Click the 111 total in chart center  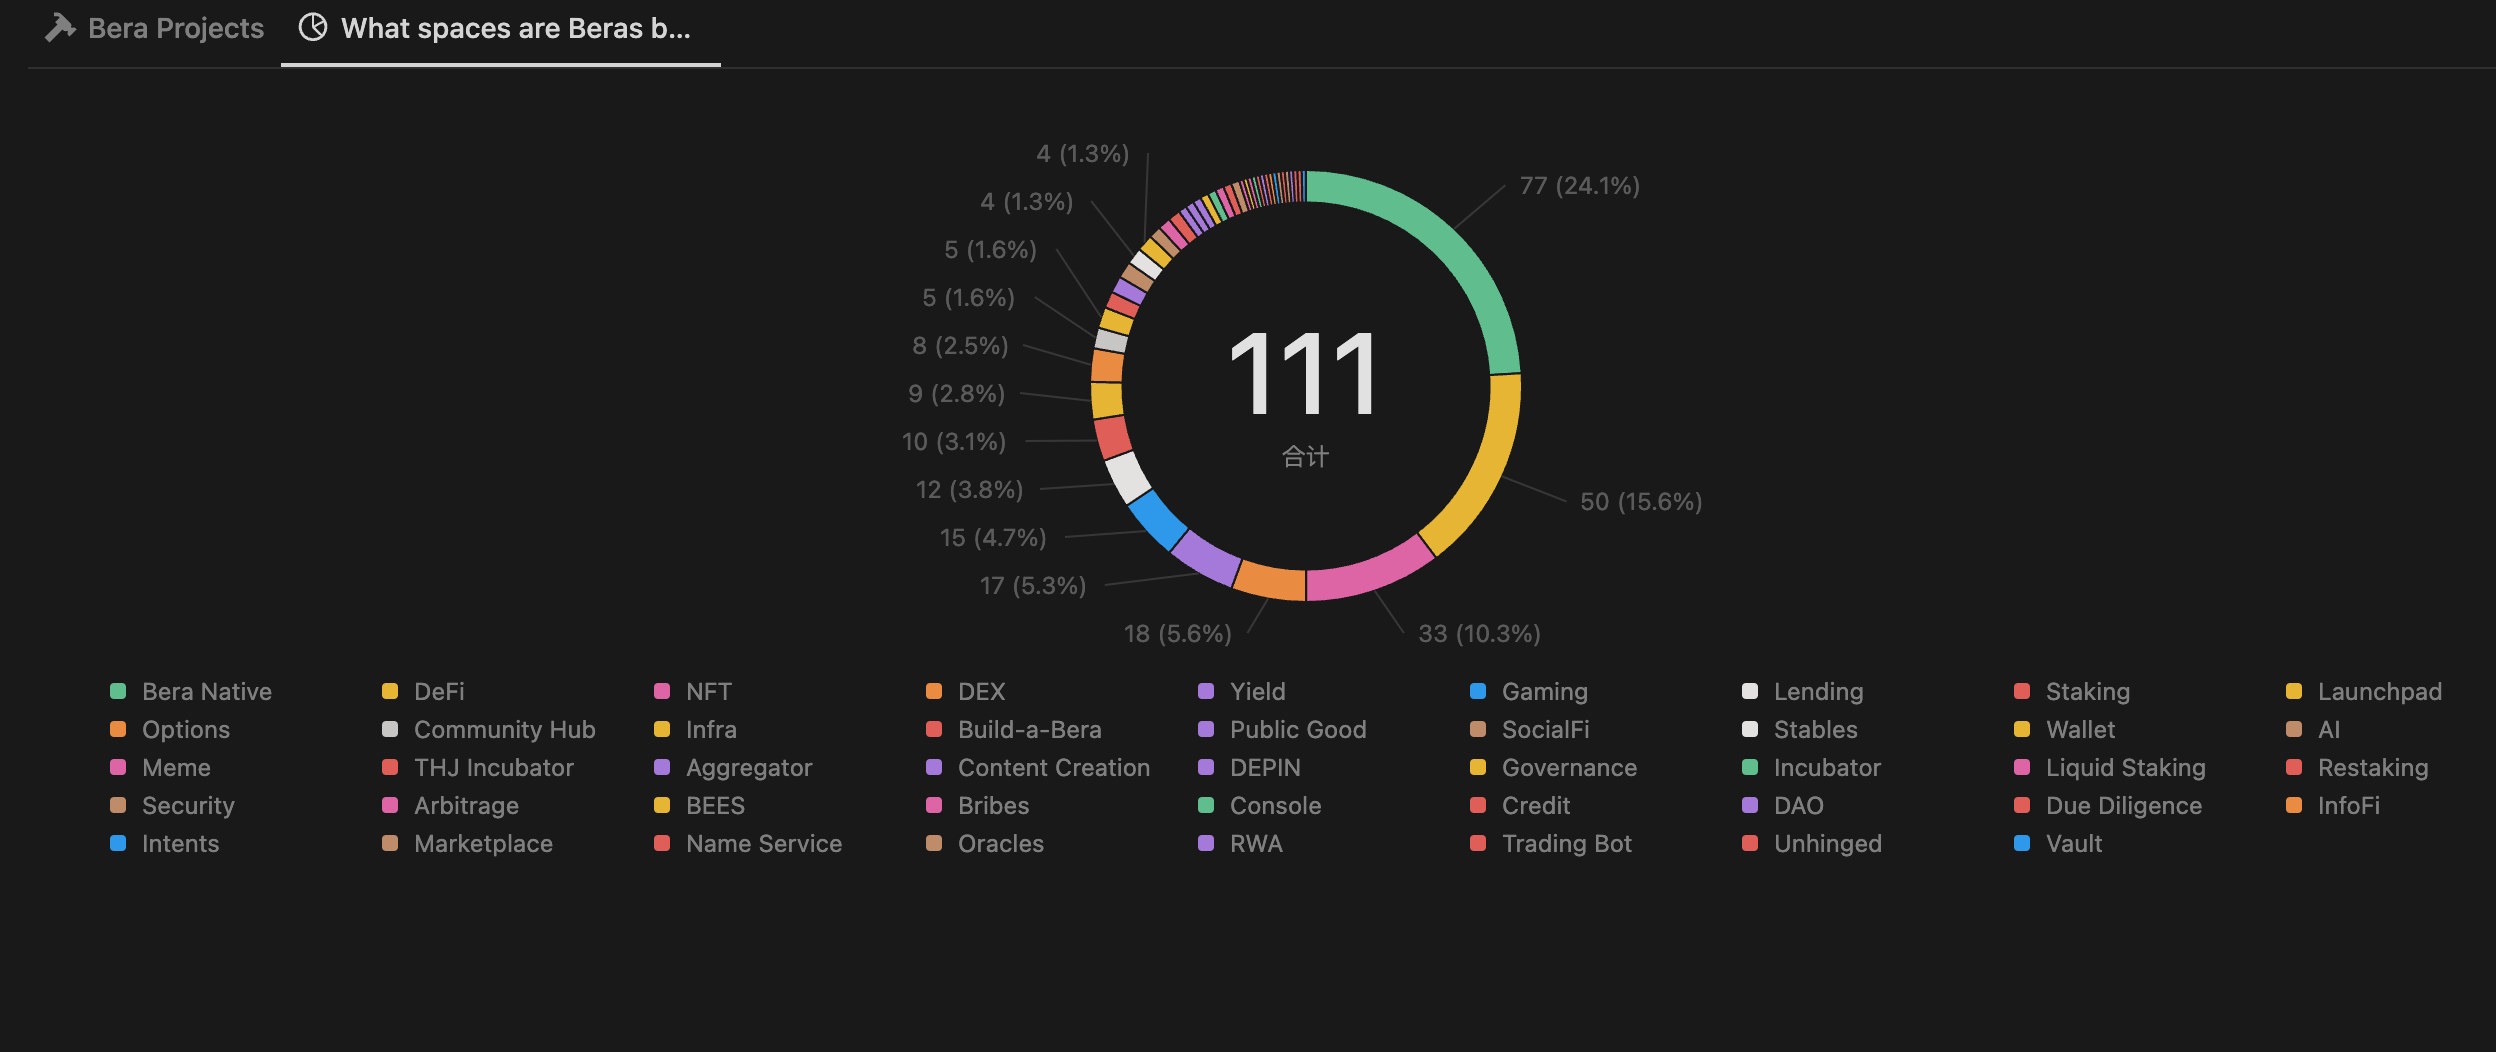1305,374
